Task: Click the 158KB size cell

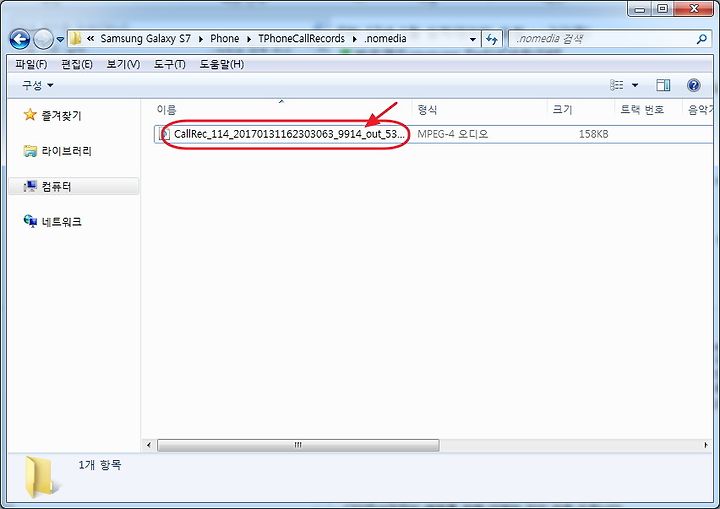Action: point(593,134)
